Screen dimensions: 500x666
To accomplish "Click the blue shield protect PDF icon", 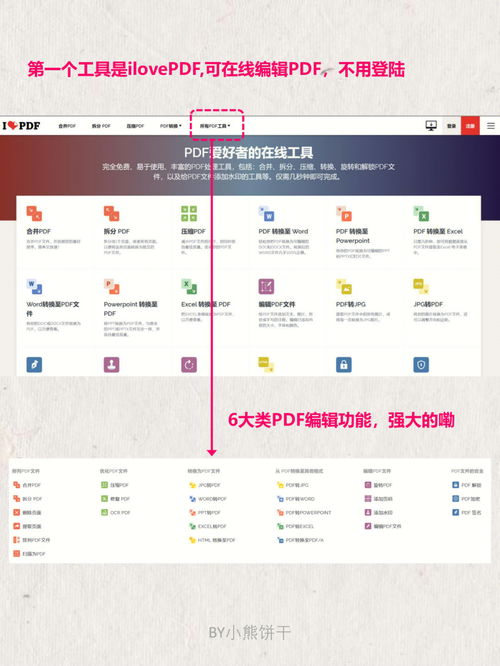I will pyautogui.click(x=421, y=364).
